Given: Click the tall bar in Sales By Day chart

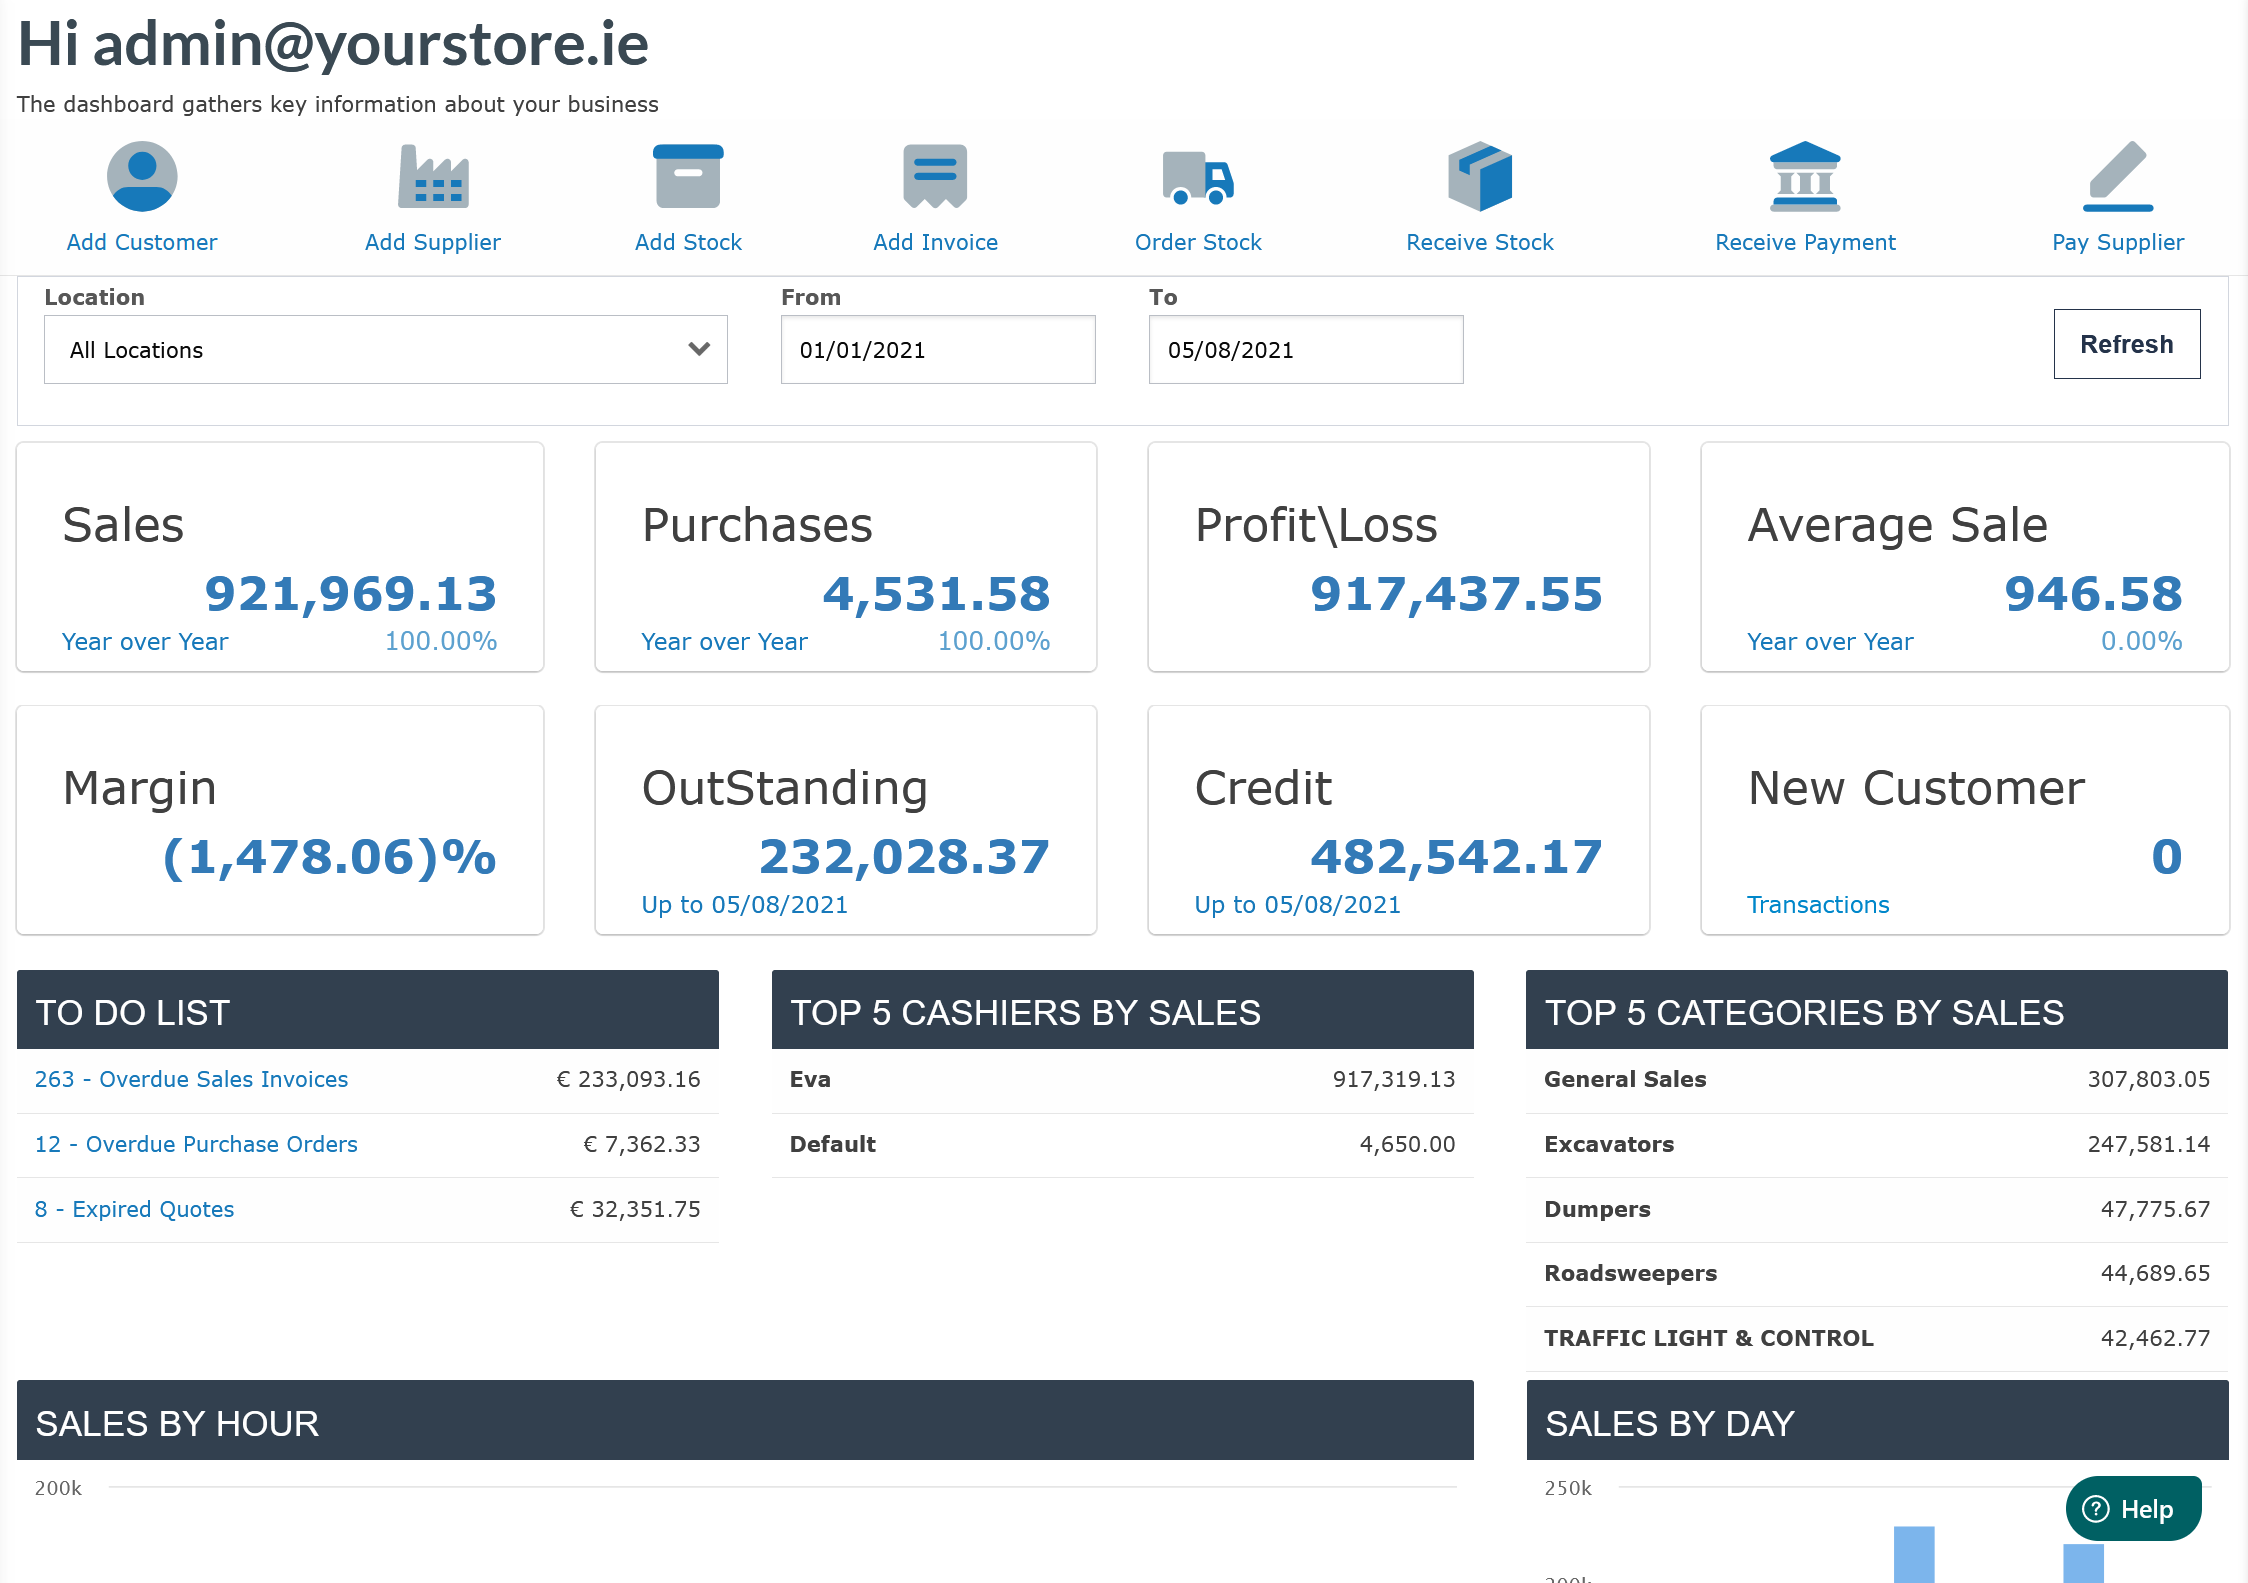Looking at the screenshot, I should coord(1913,1554).
